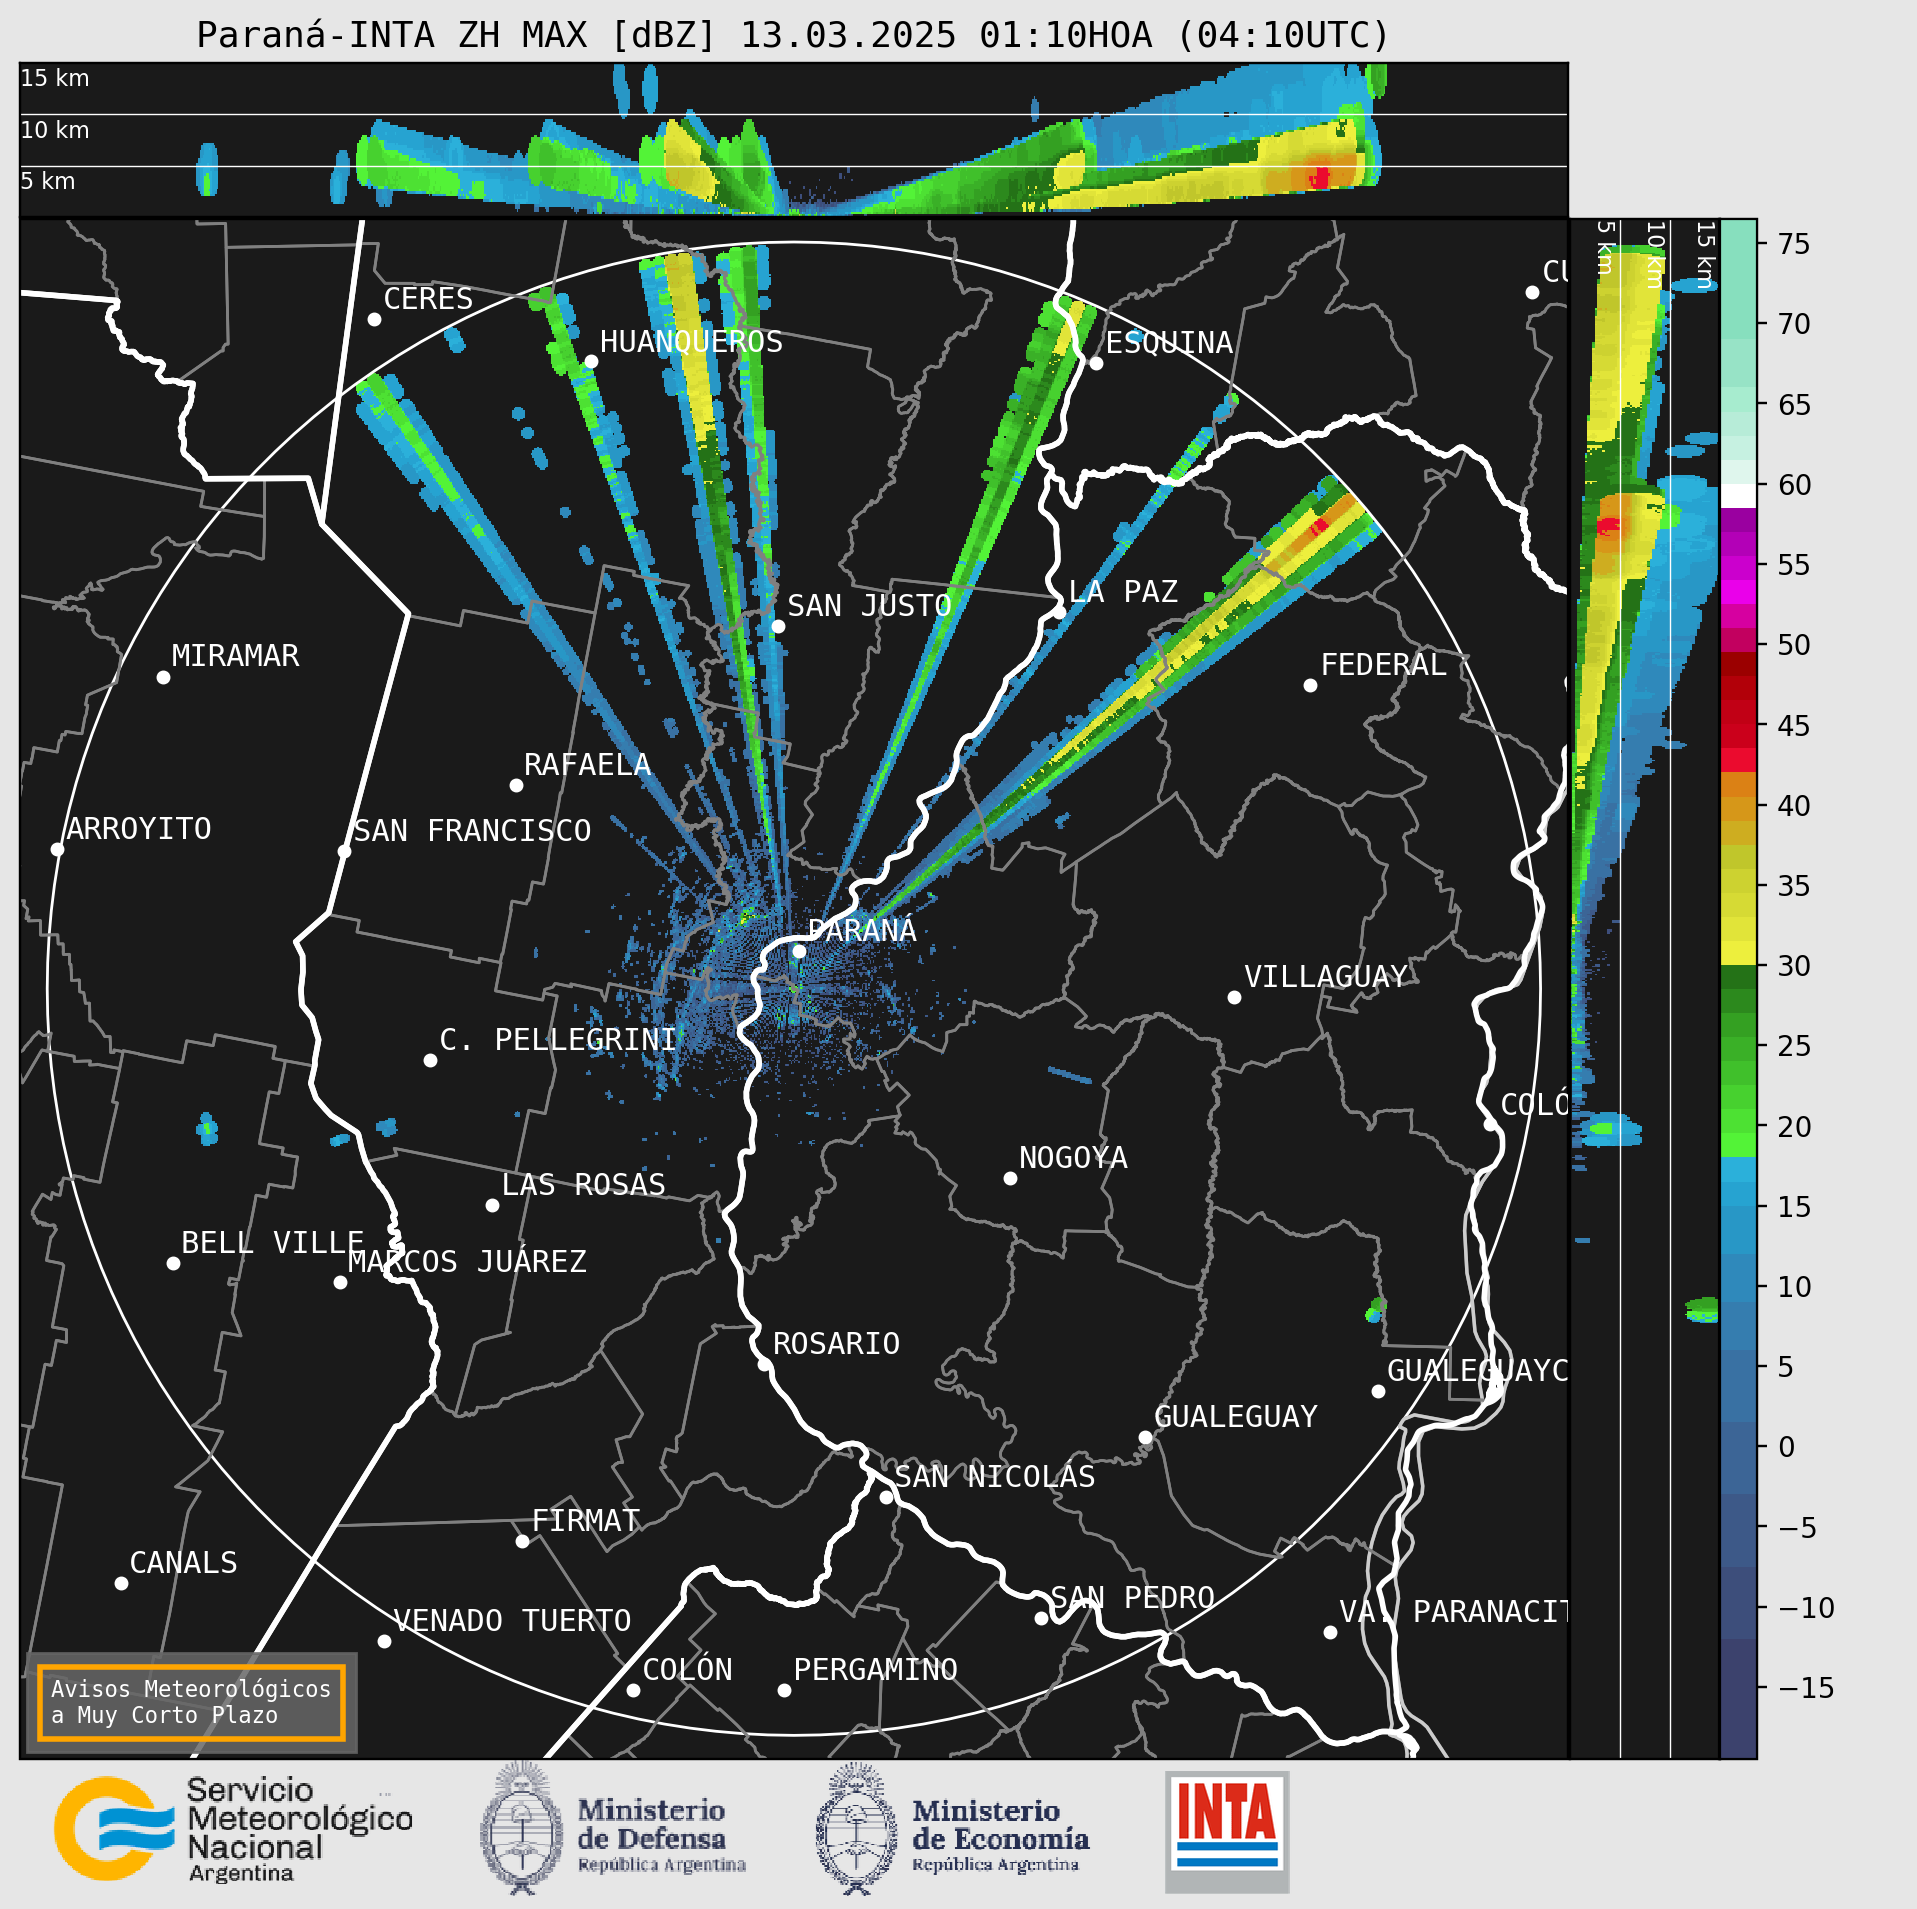This screenshot has height=1909, width=1917.
Task: Click the 5 km label in top profile
Action: [x=48, y=181]
